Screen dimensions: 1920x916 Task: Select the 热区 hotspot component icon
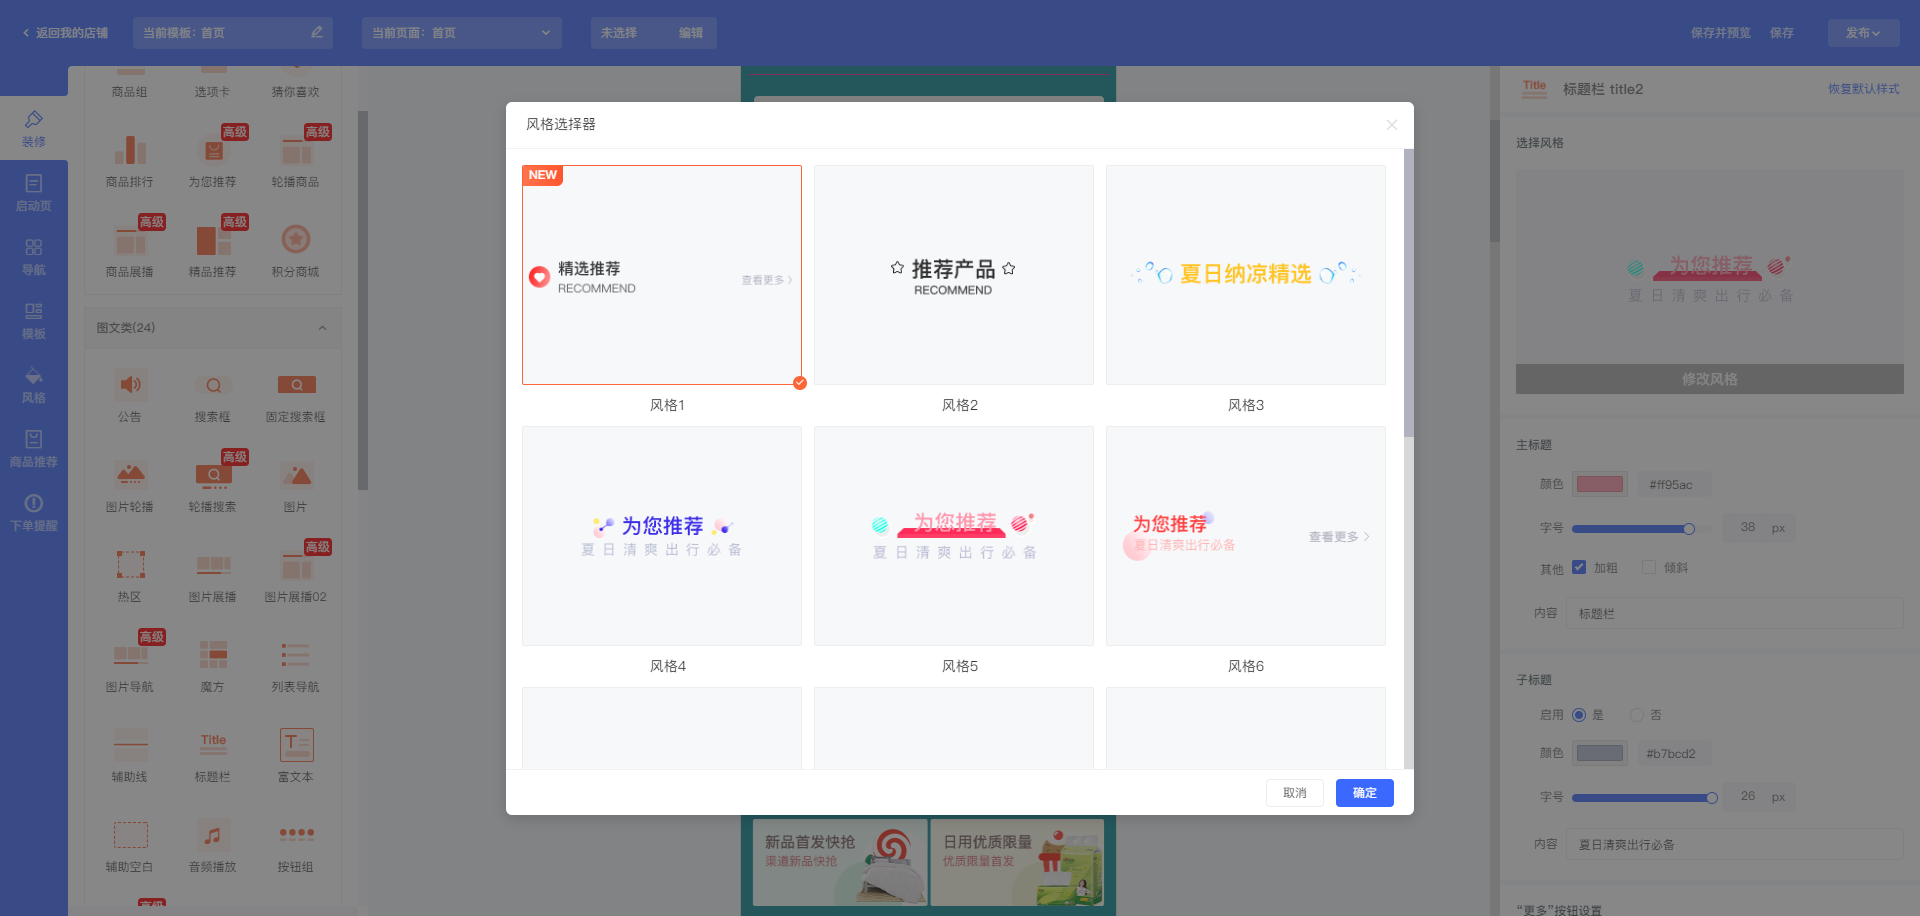pos(130,566)
